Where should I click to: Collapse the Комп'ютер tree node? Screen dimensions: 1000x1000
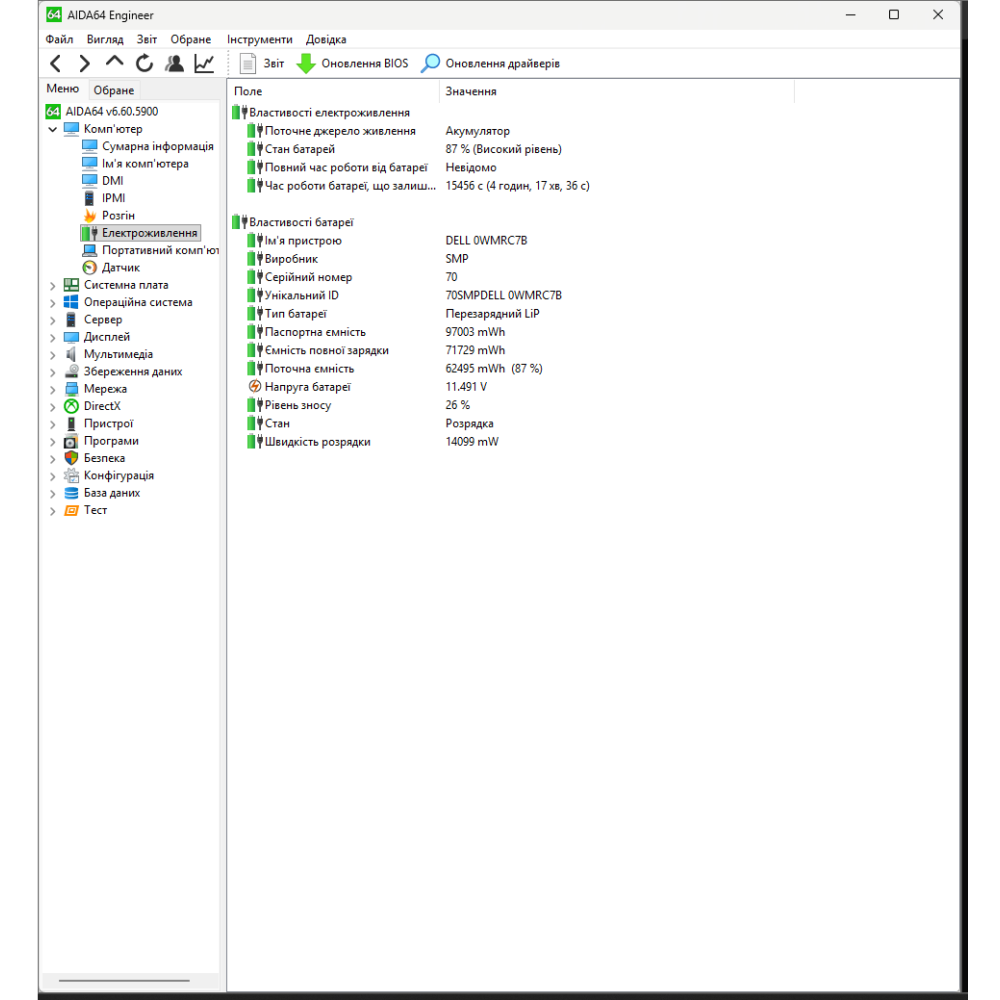[53, 129]
